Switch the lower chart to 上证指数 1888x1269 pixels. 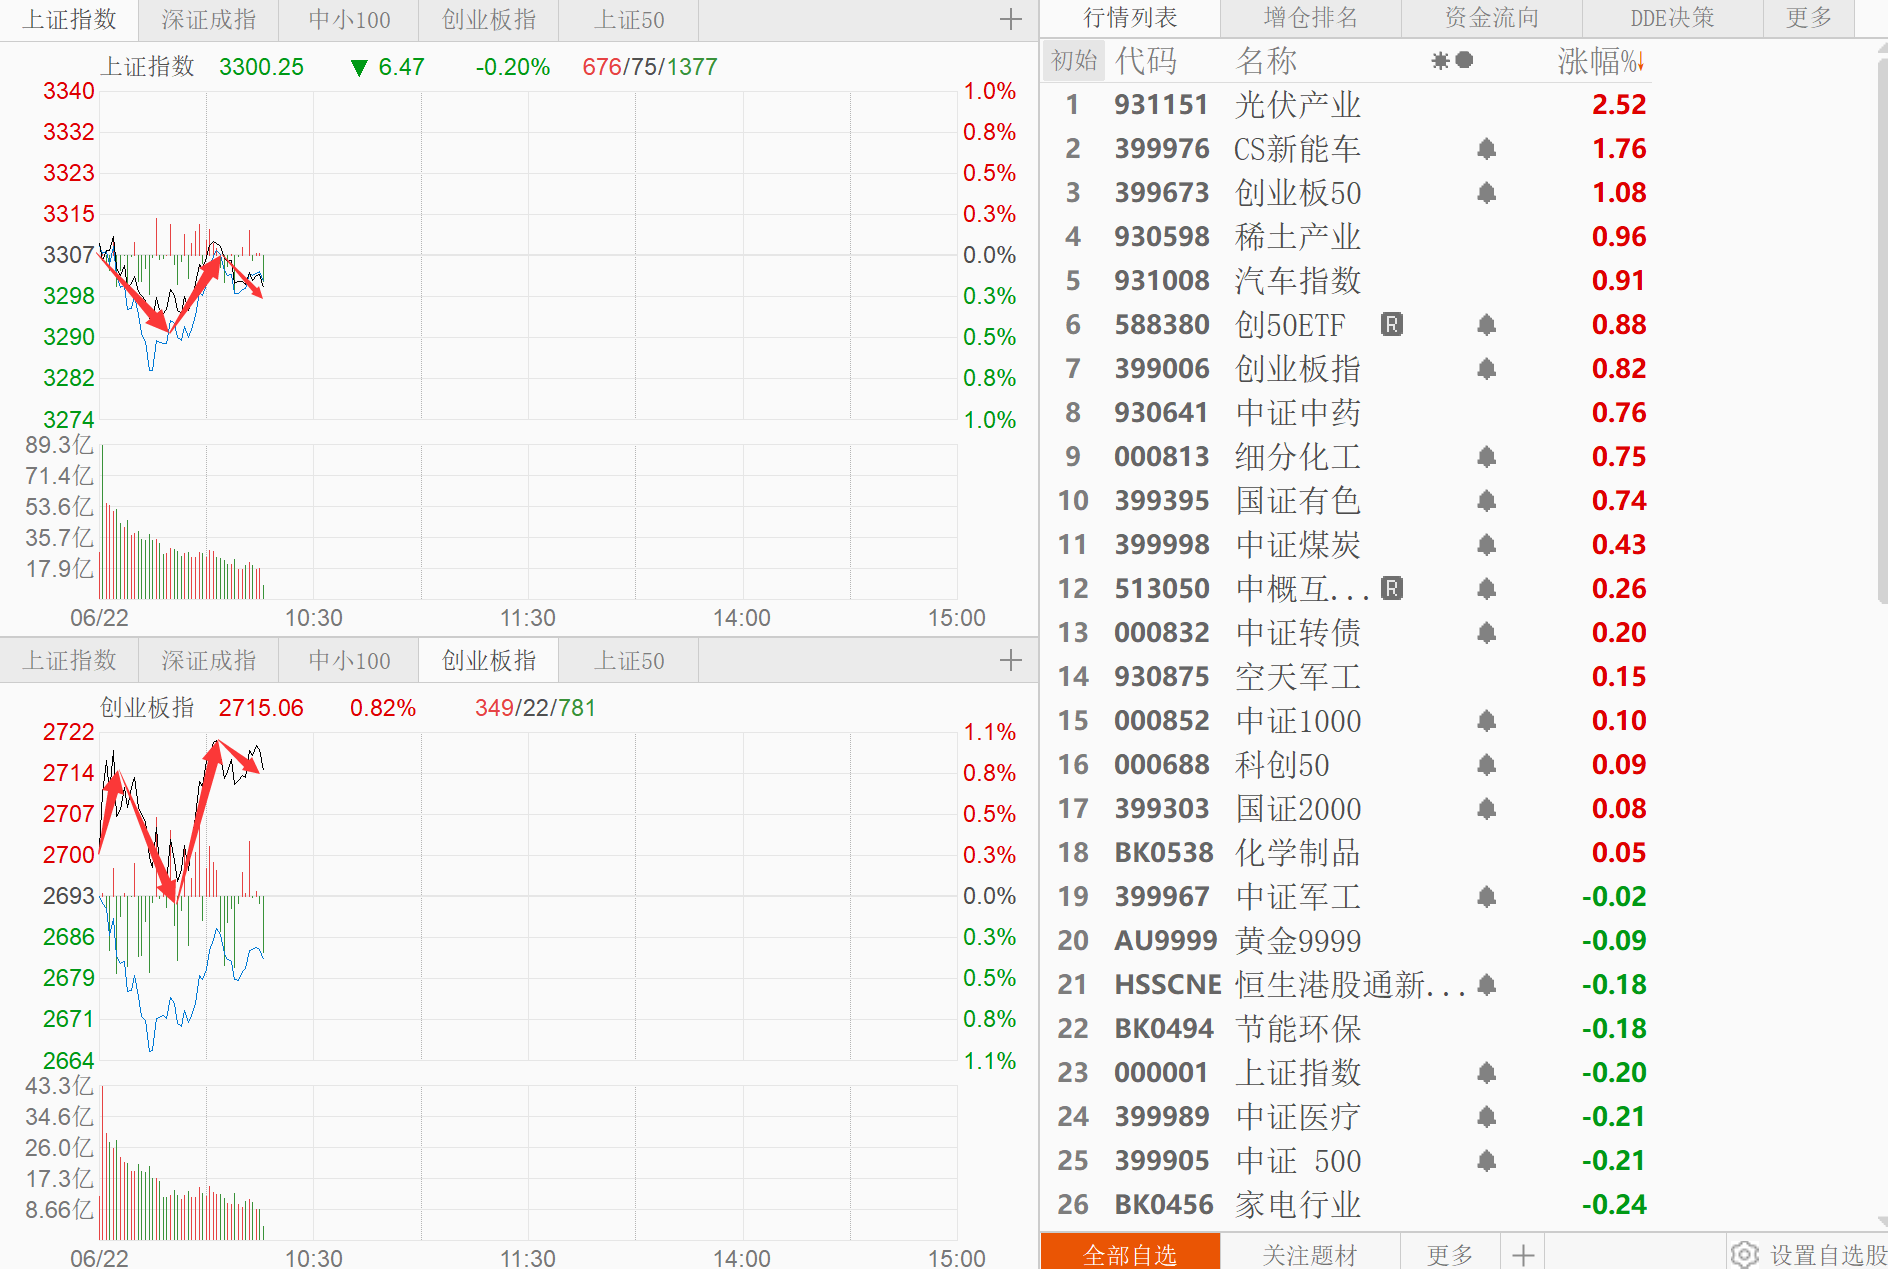[70, 661]
